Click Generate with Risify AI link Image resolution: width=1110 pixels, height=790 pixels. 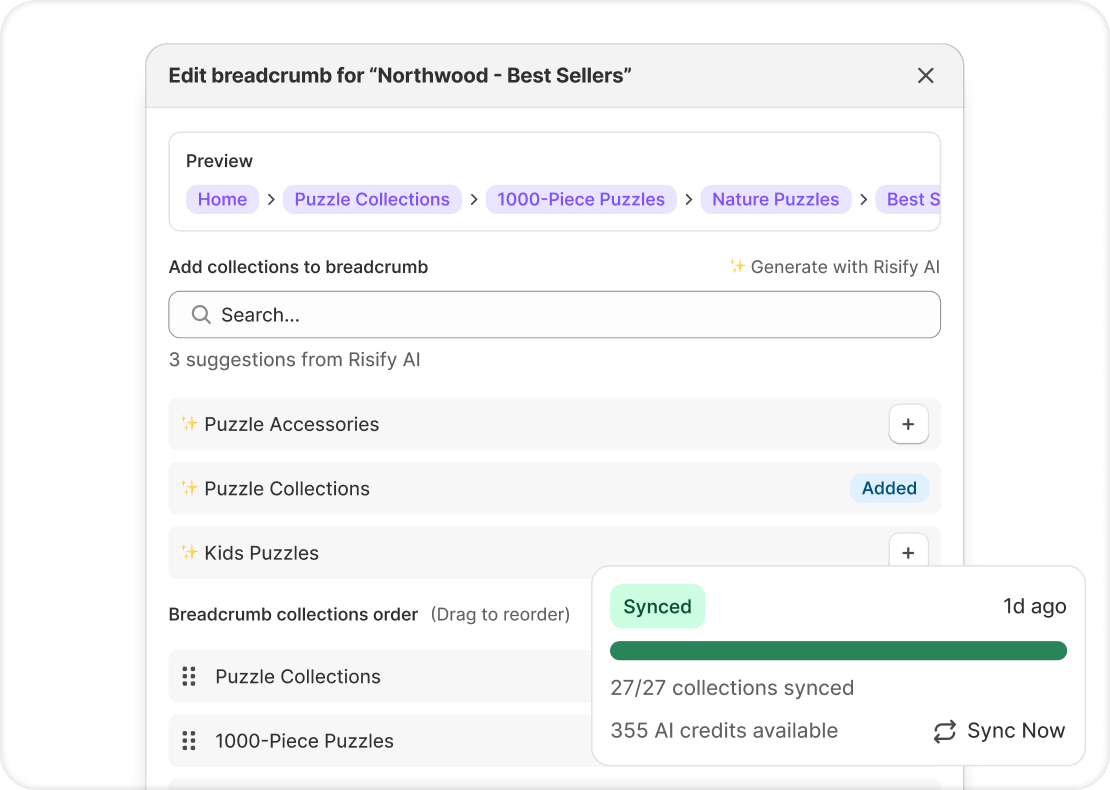click(x=845, y=267)
